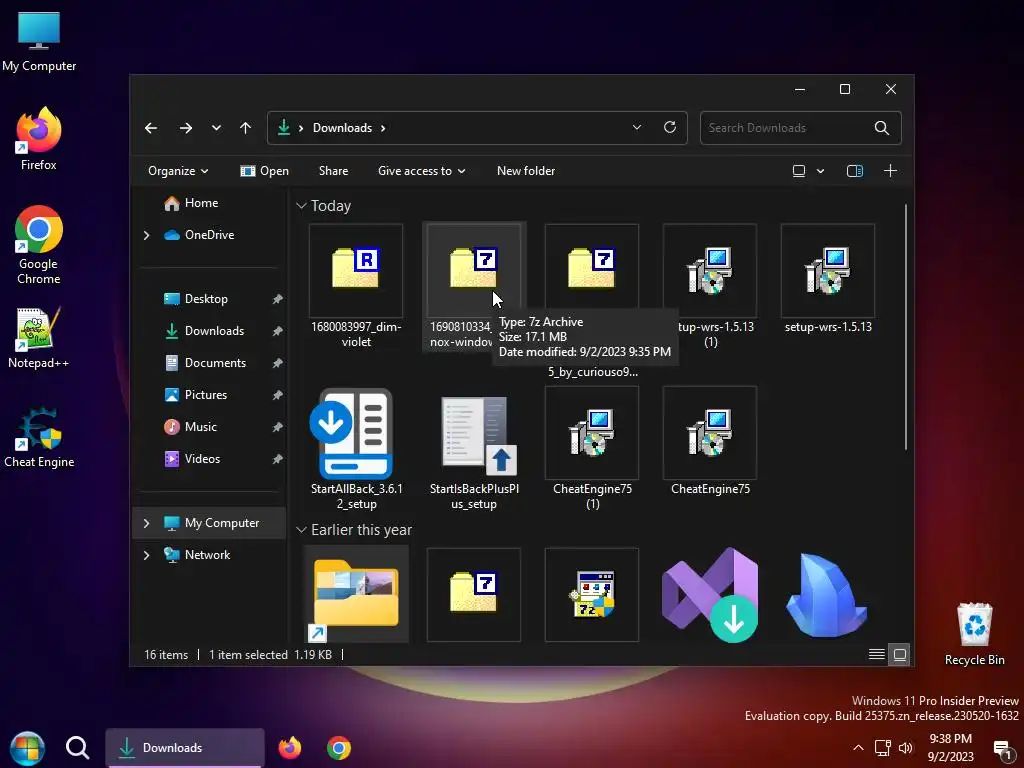
Task: Expand the My Computer tree node
Action: point(146,523)
